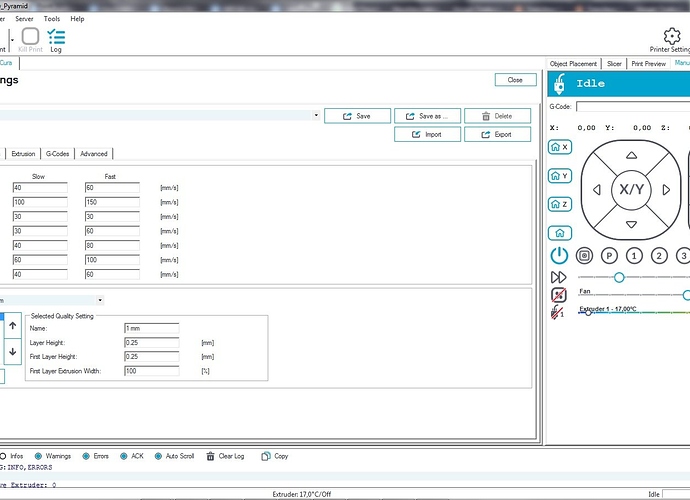Switch to the Advanced tab

pos(94,154)
